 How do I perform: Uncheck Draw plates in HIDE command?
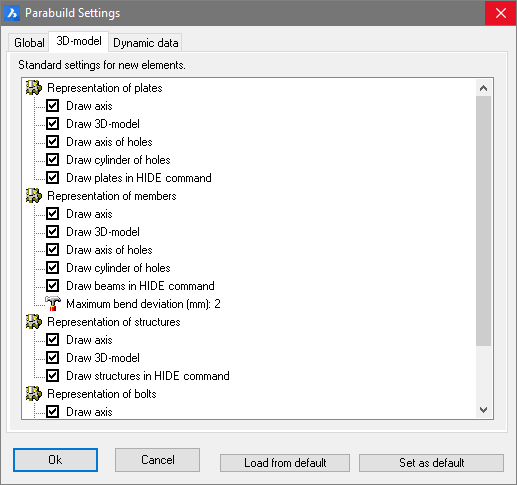click(x=53, y=178)
